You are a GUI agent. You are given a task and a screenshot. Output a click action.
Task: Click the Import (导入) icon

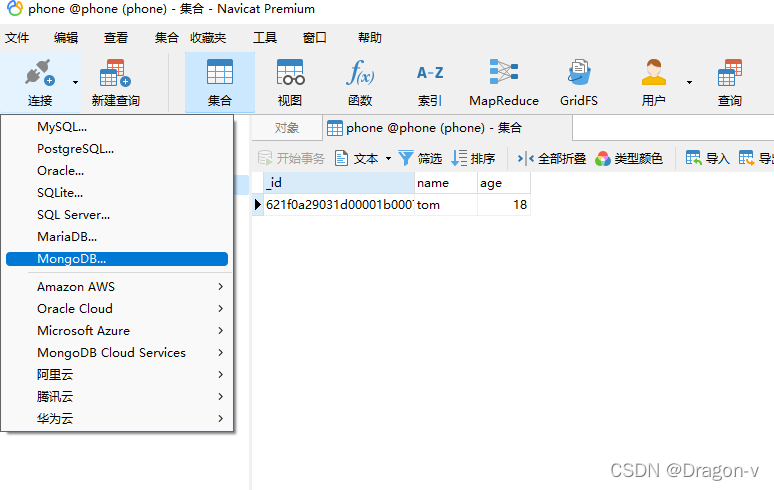click(694, 158)
